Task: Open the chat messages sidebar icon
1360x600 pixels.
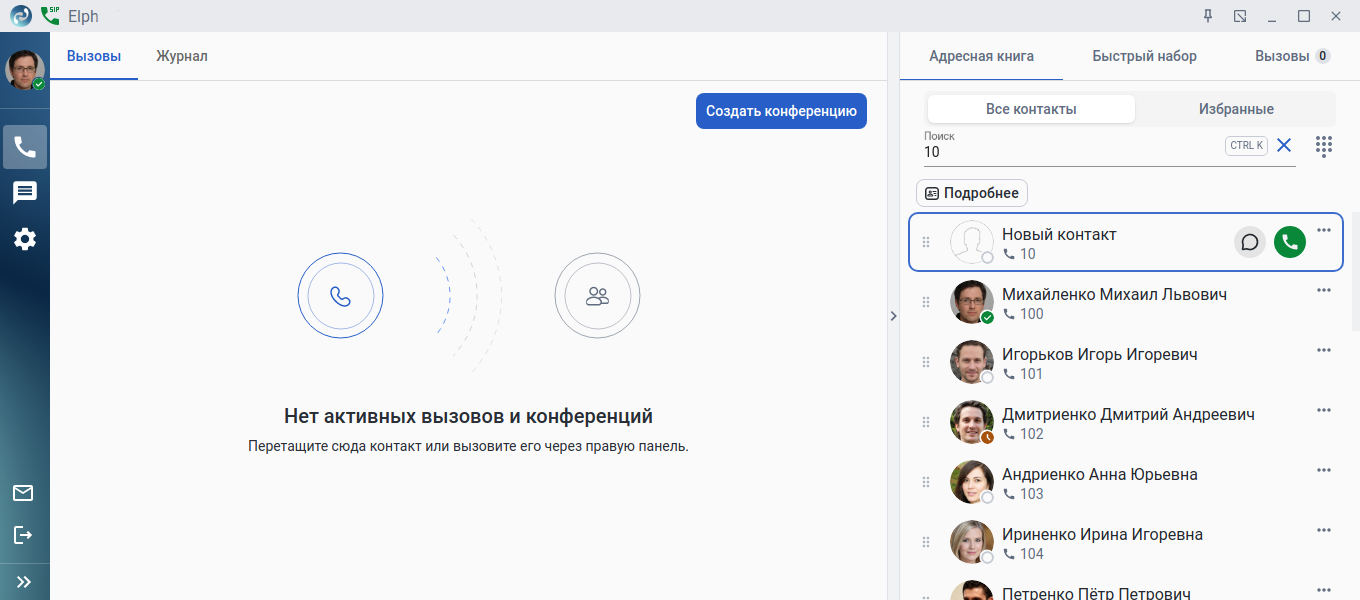Action: coord(25,193)
